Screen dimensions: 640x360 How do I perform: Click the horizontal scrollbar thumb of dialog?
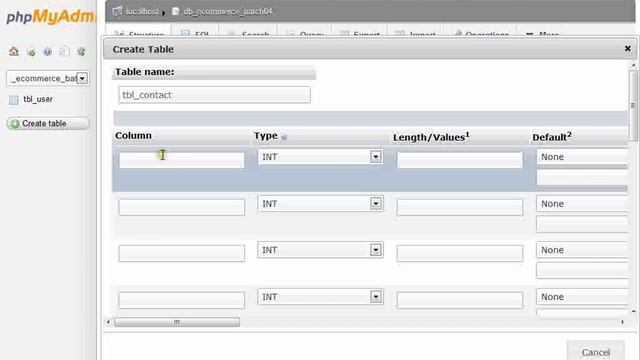(x=177, y=322)
